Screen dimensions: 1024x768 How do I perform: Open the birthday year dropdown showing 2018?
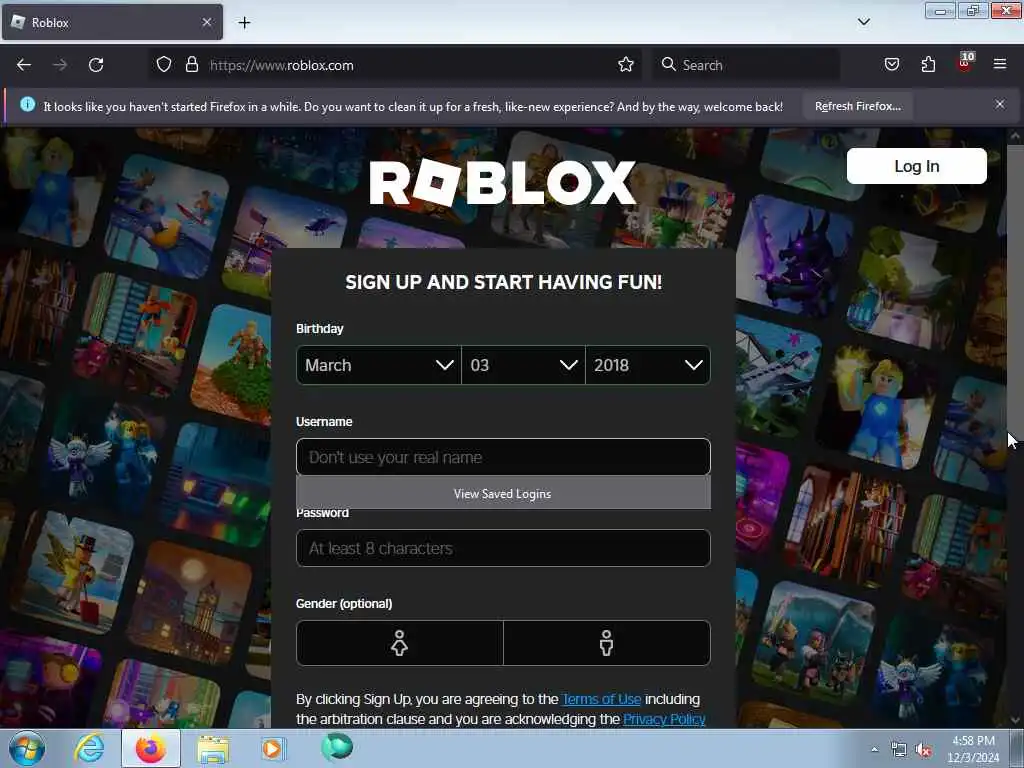(648, 365)
